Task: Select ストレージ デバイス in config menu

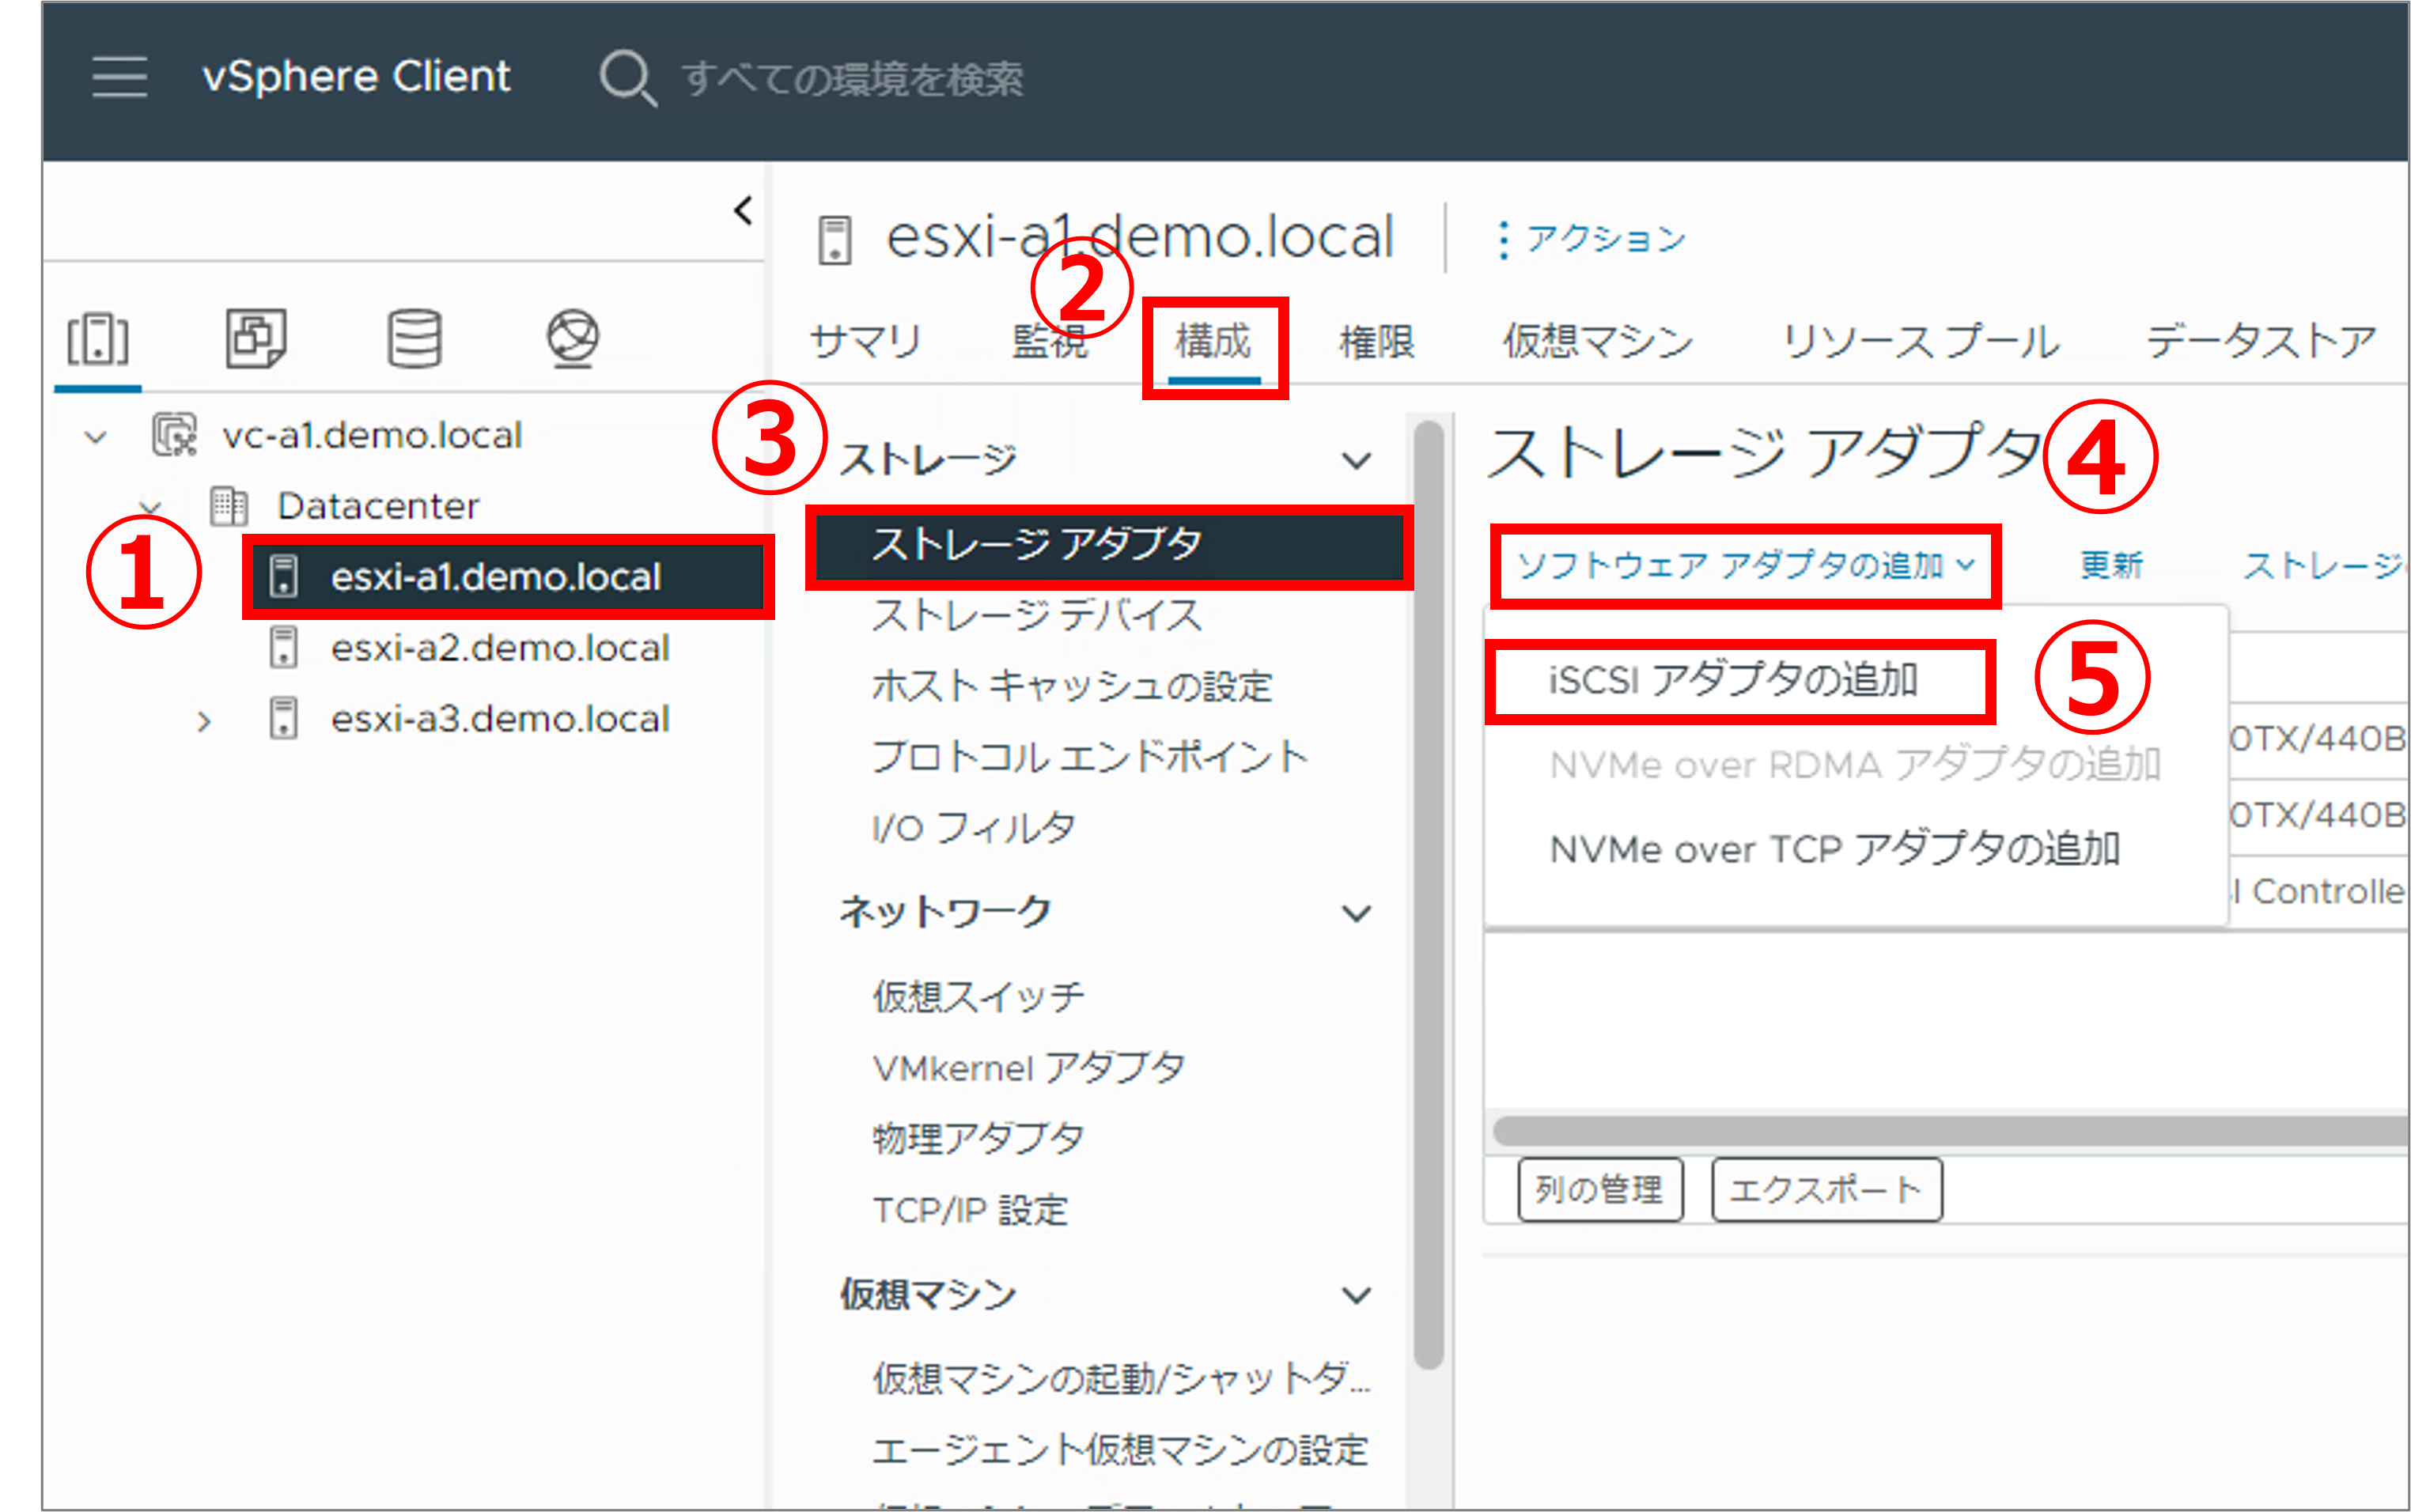Action: pos(1037,615)
